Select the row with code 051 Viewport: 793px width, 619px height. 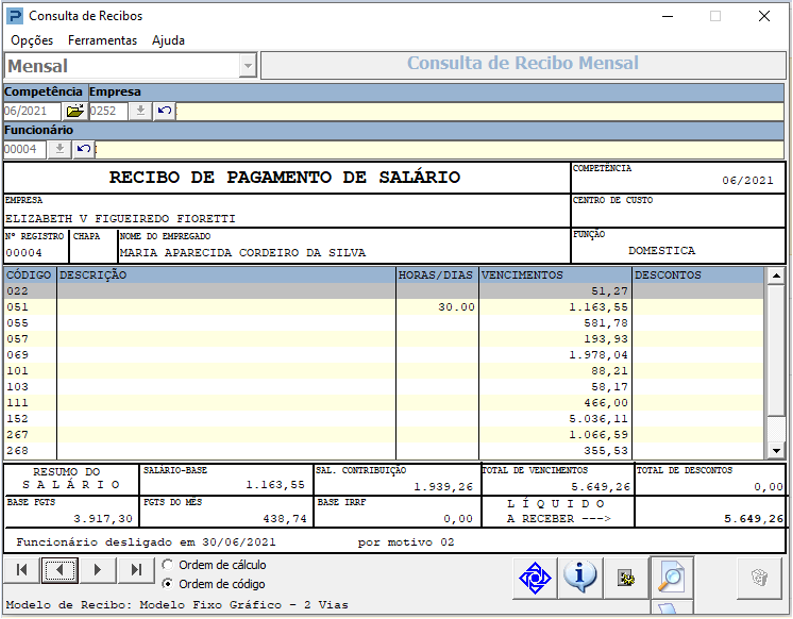384,307
